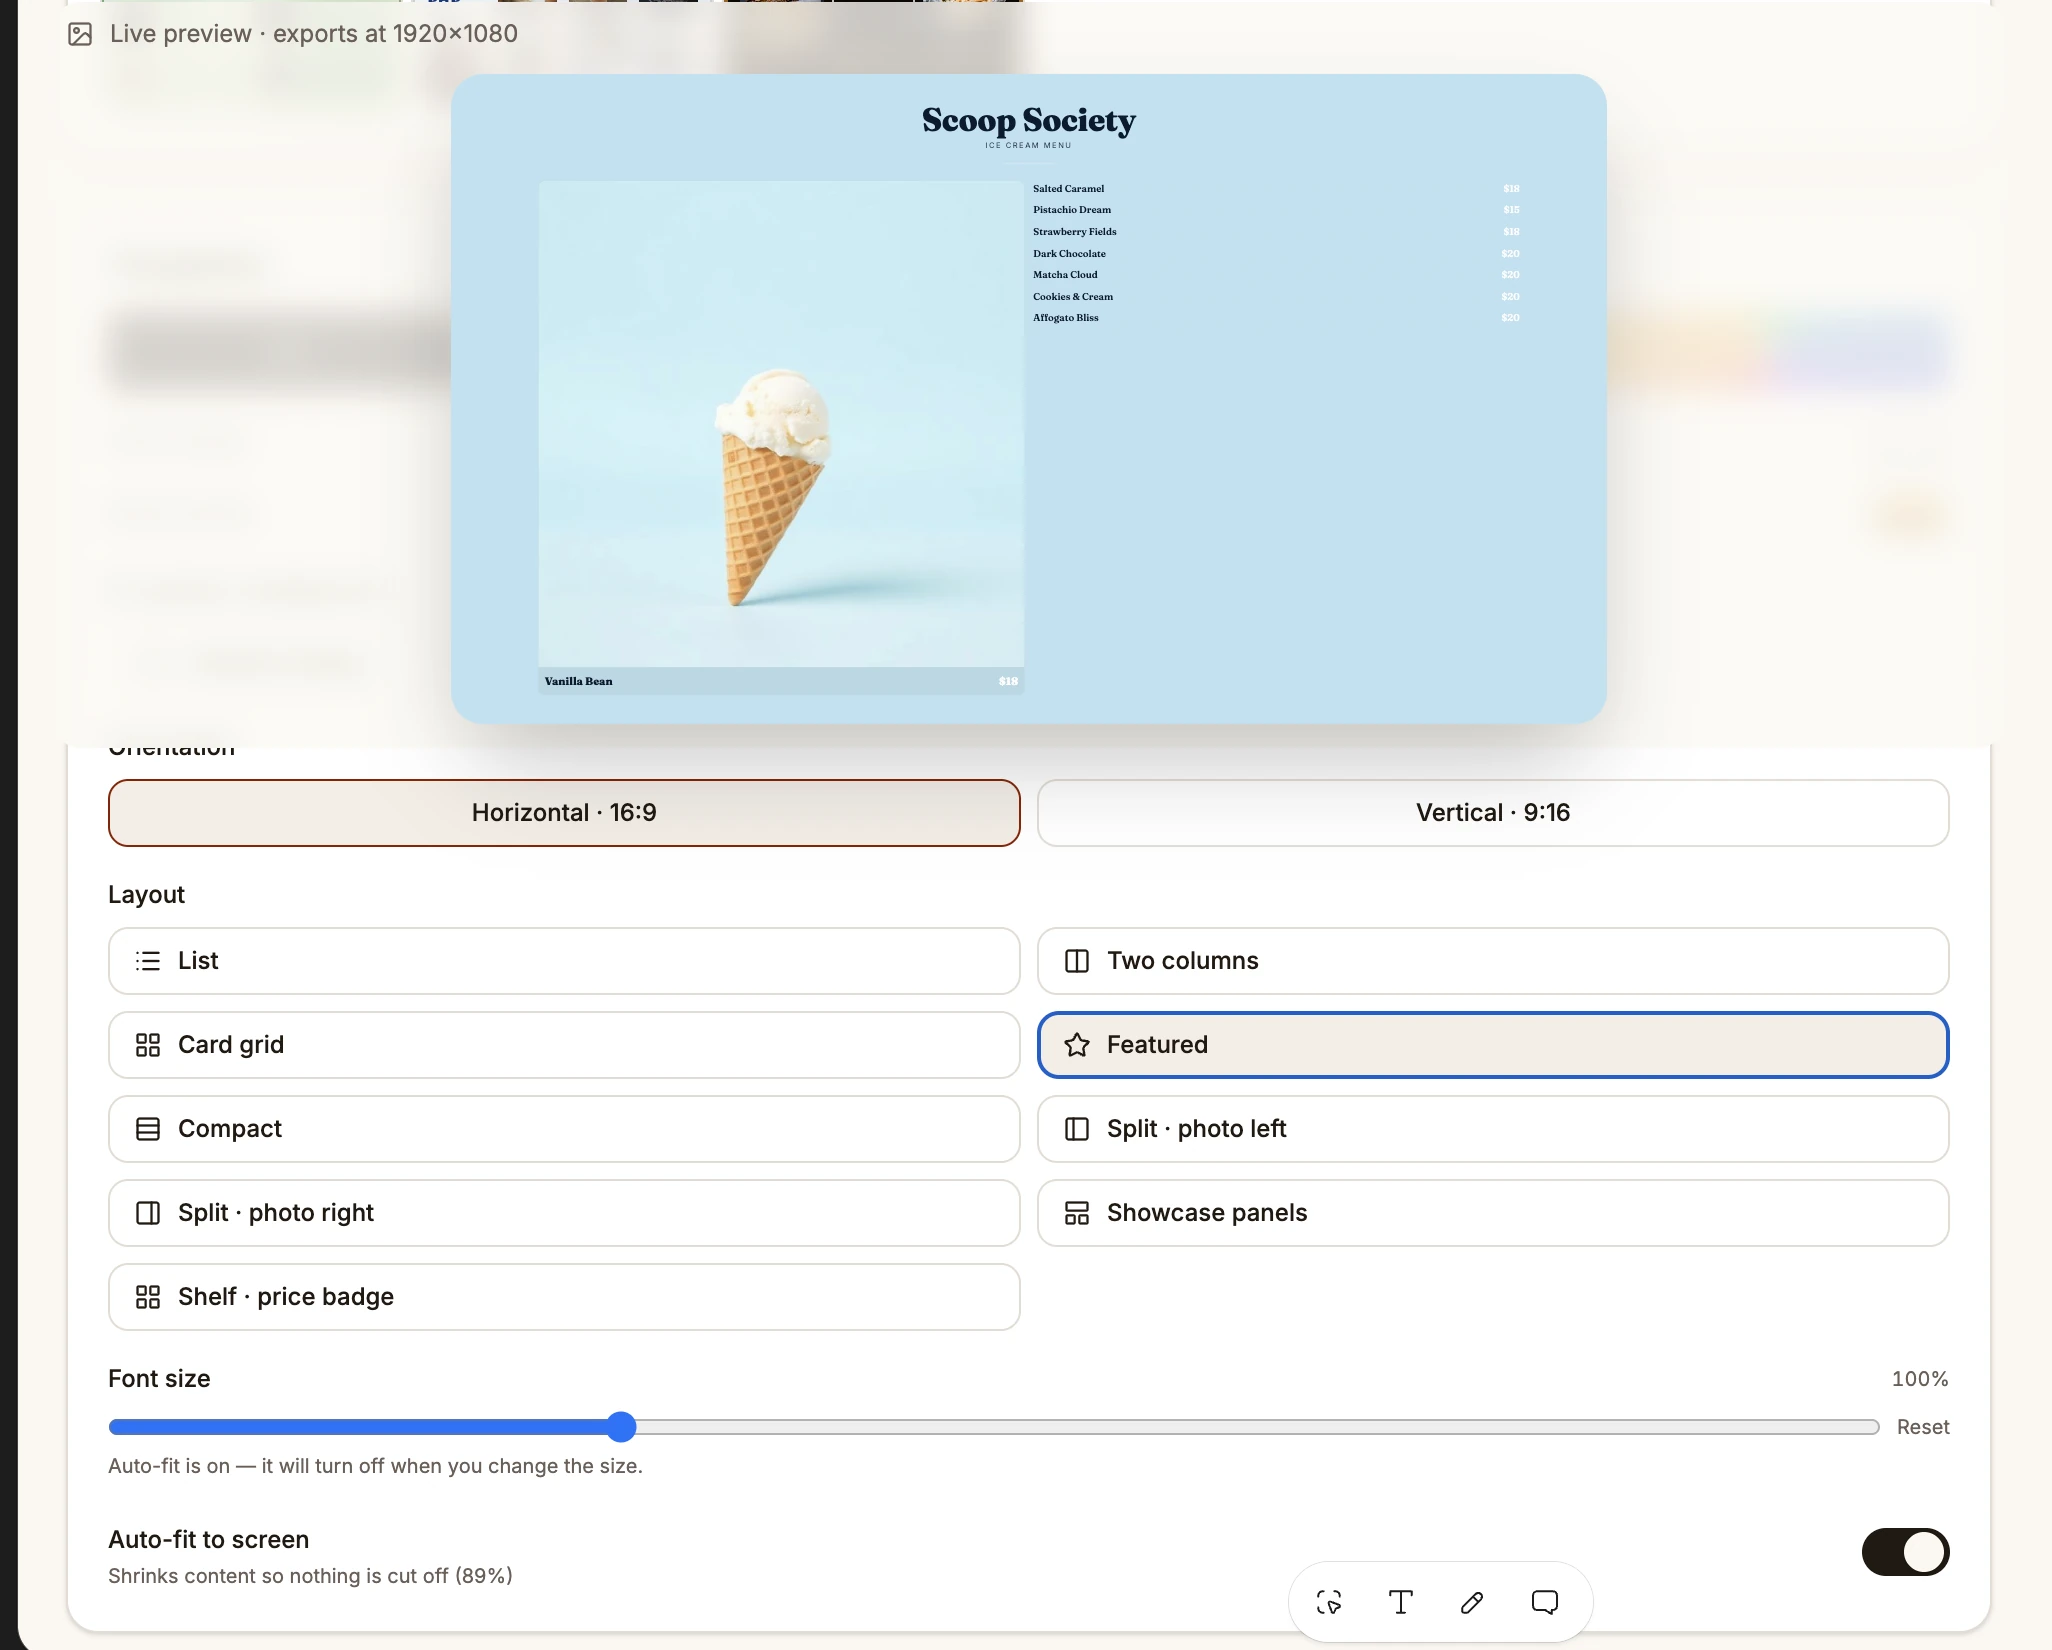Screen dimensions: 2052x1650
Task: Activate the element selection cursor tool
Action: tap(1329, 1602)
